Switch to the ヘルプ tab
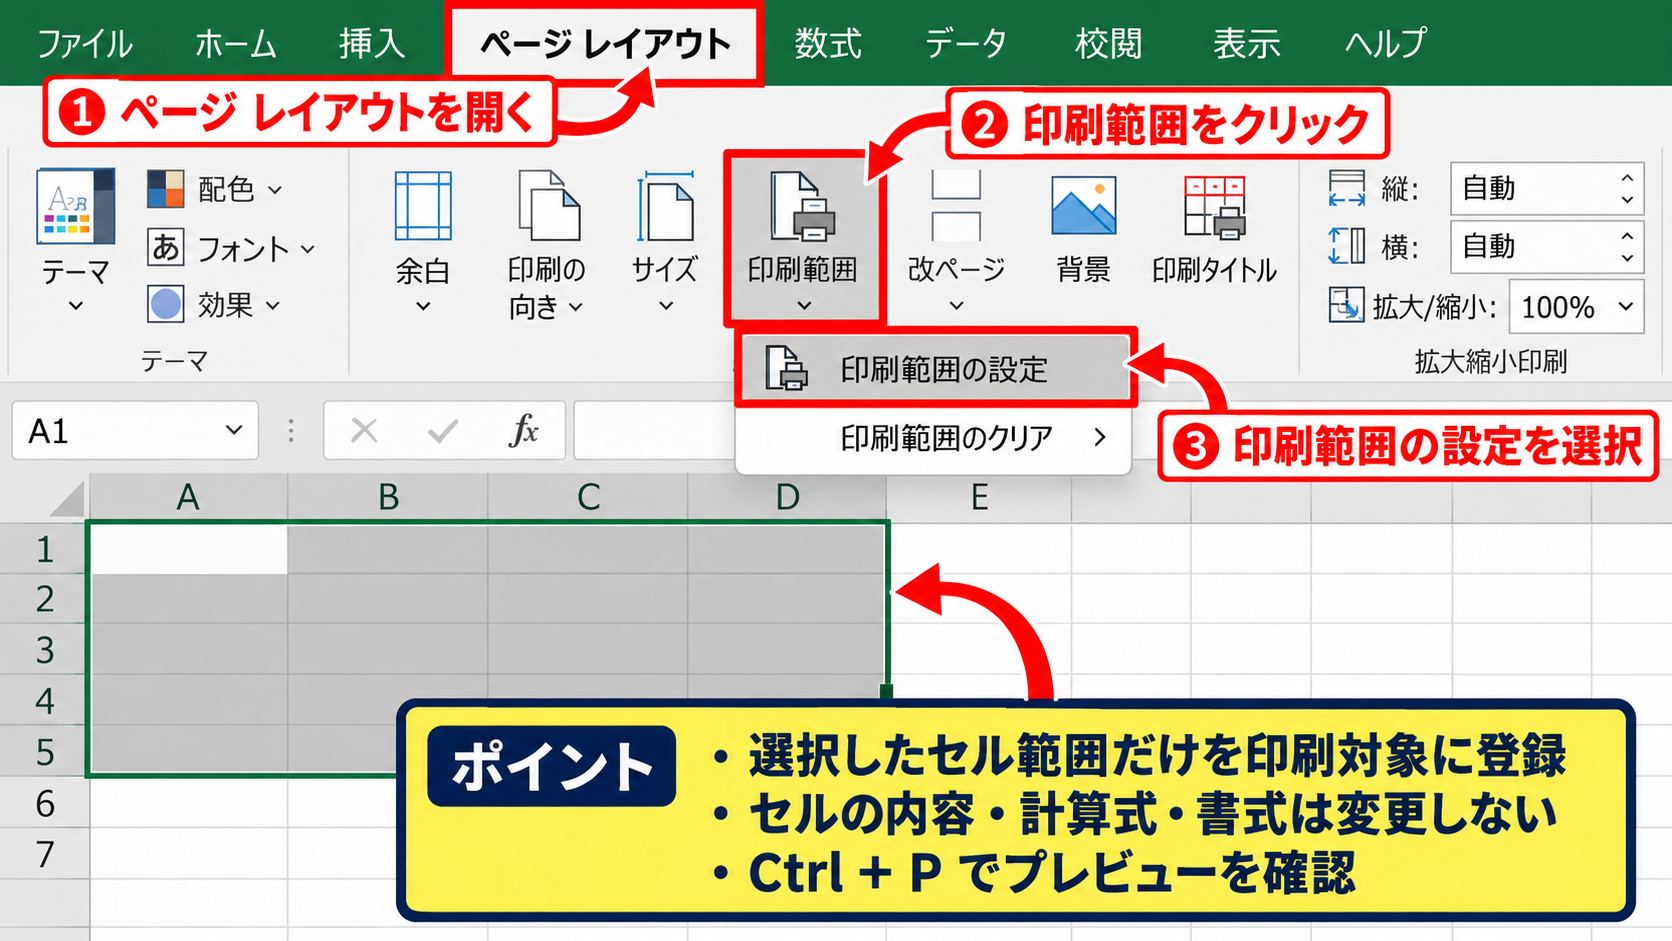Image resolution: width=1672 pixels, height=941 pixels. pos(1386,44)
